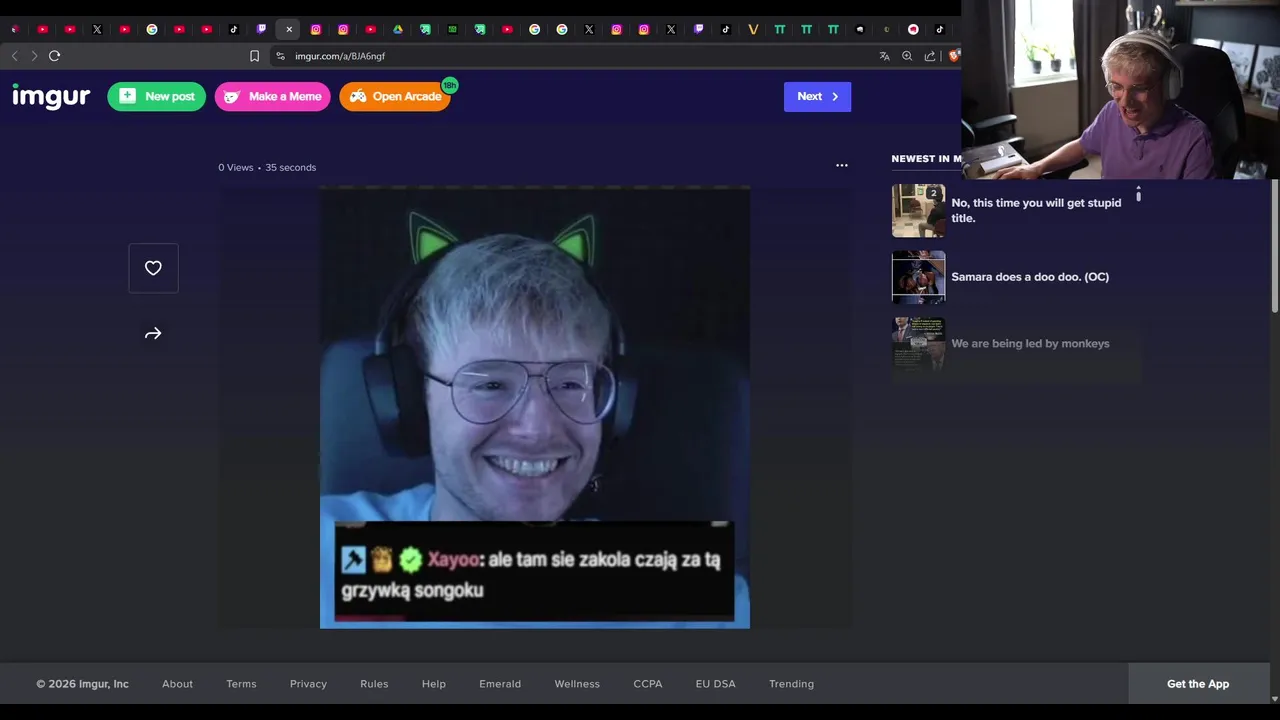1280x720 pixels.
Task: Click the imgur logo
Action: click(x=51, y=96)
